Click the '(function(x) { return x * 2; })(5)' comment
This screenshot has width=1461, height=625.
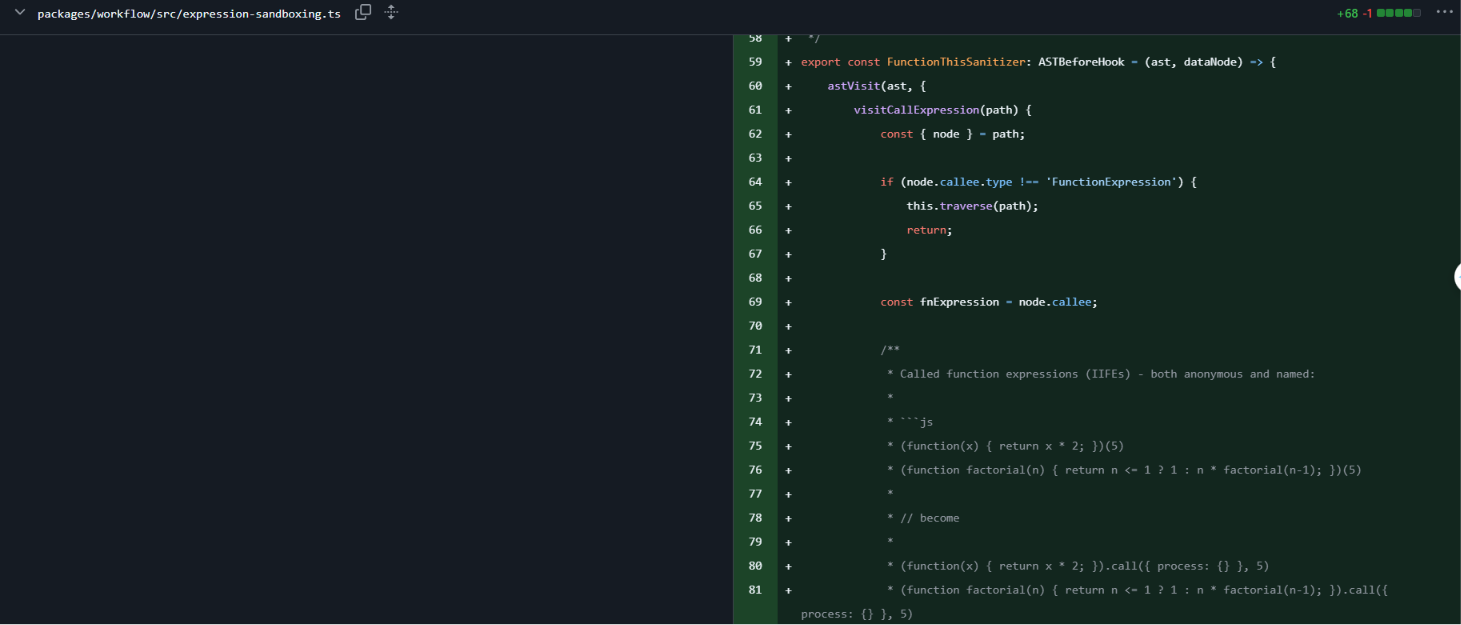[1005, 446]
